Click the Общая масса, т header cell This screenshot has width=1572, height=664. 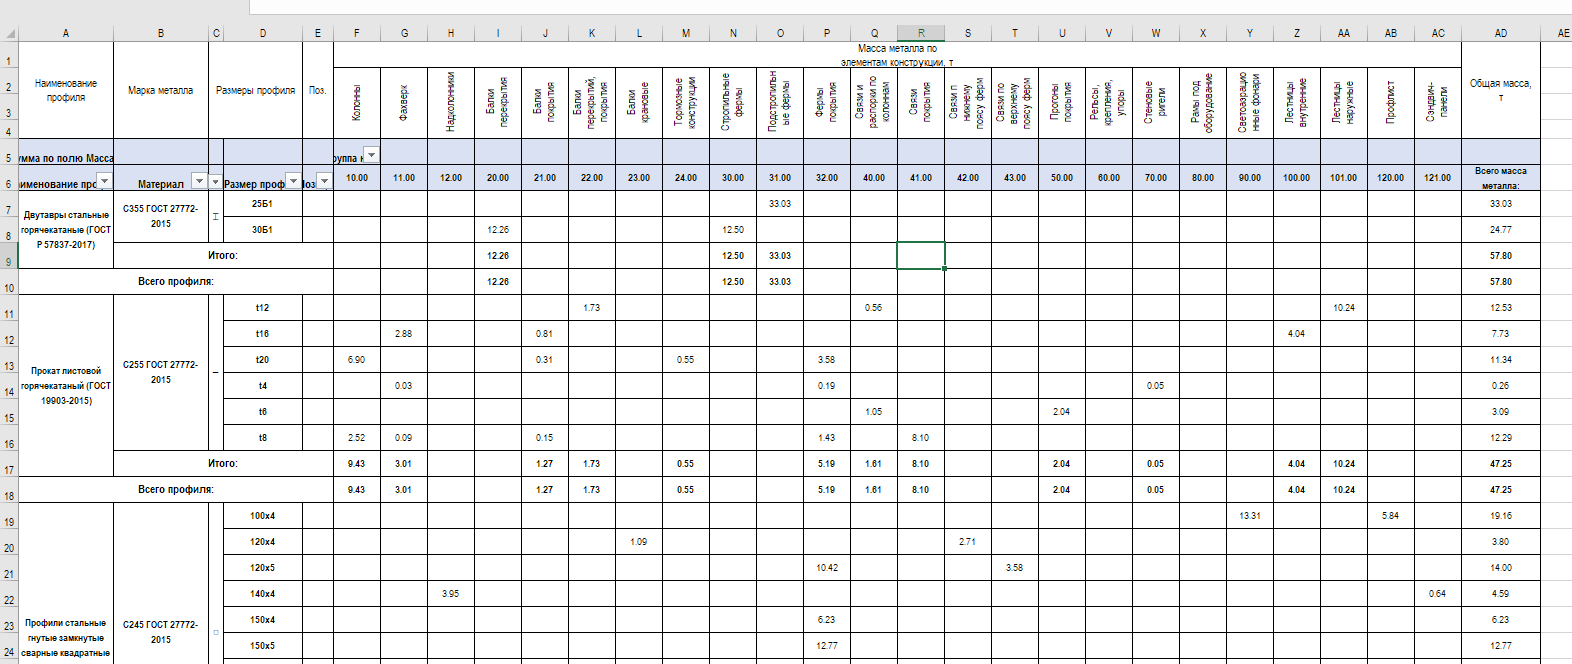click(1500, 90)
